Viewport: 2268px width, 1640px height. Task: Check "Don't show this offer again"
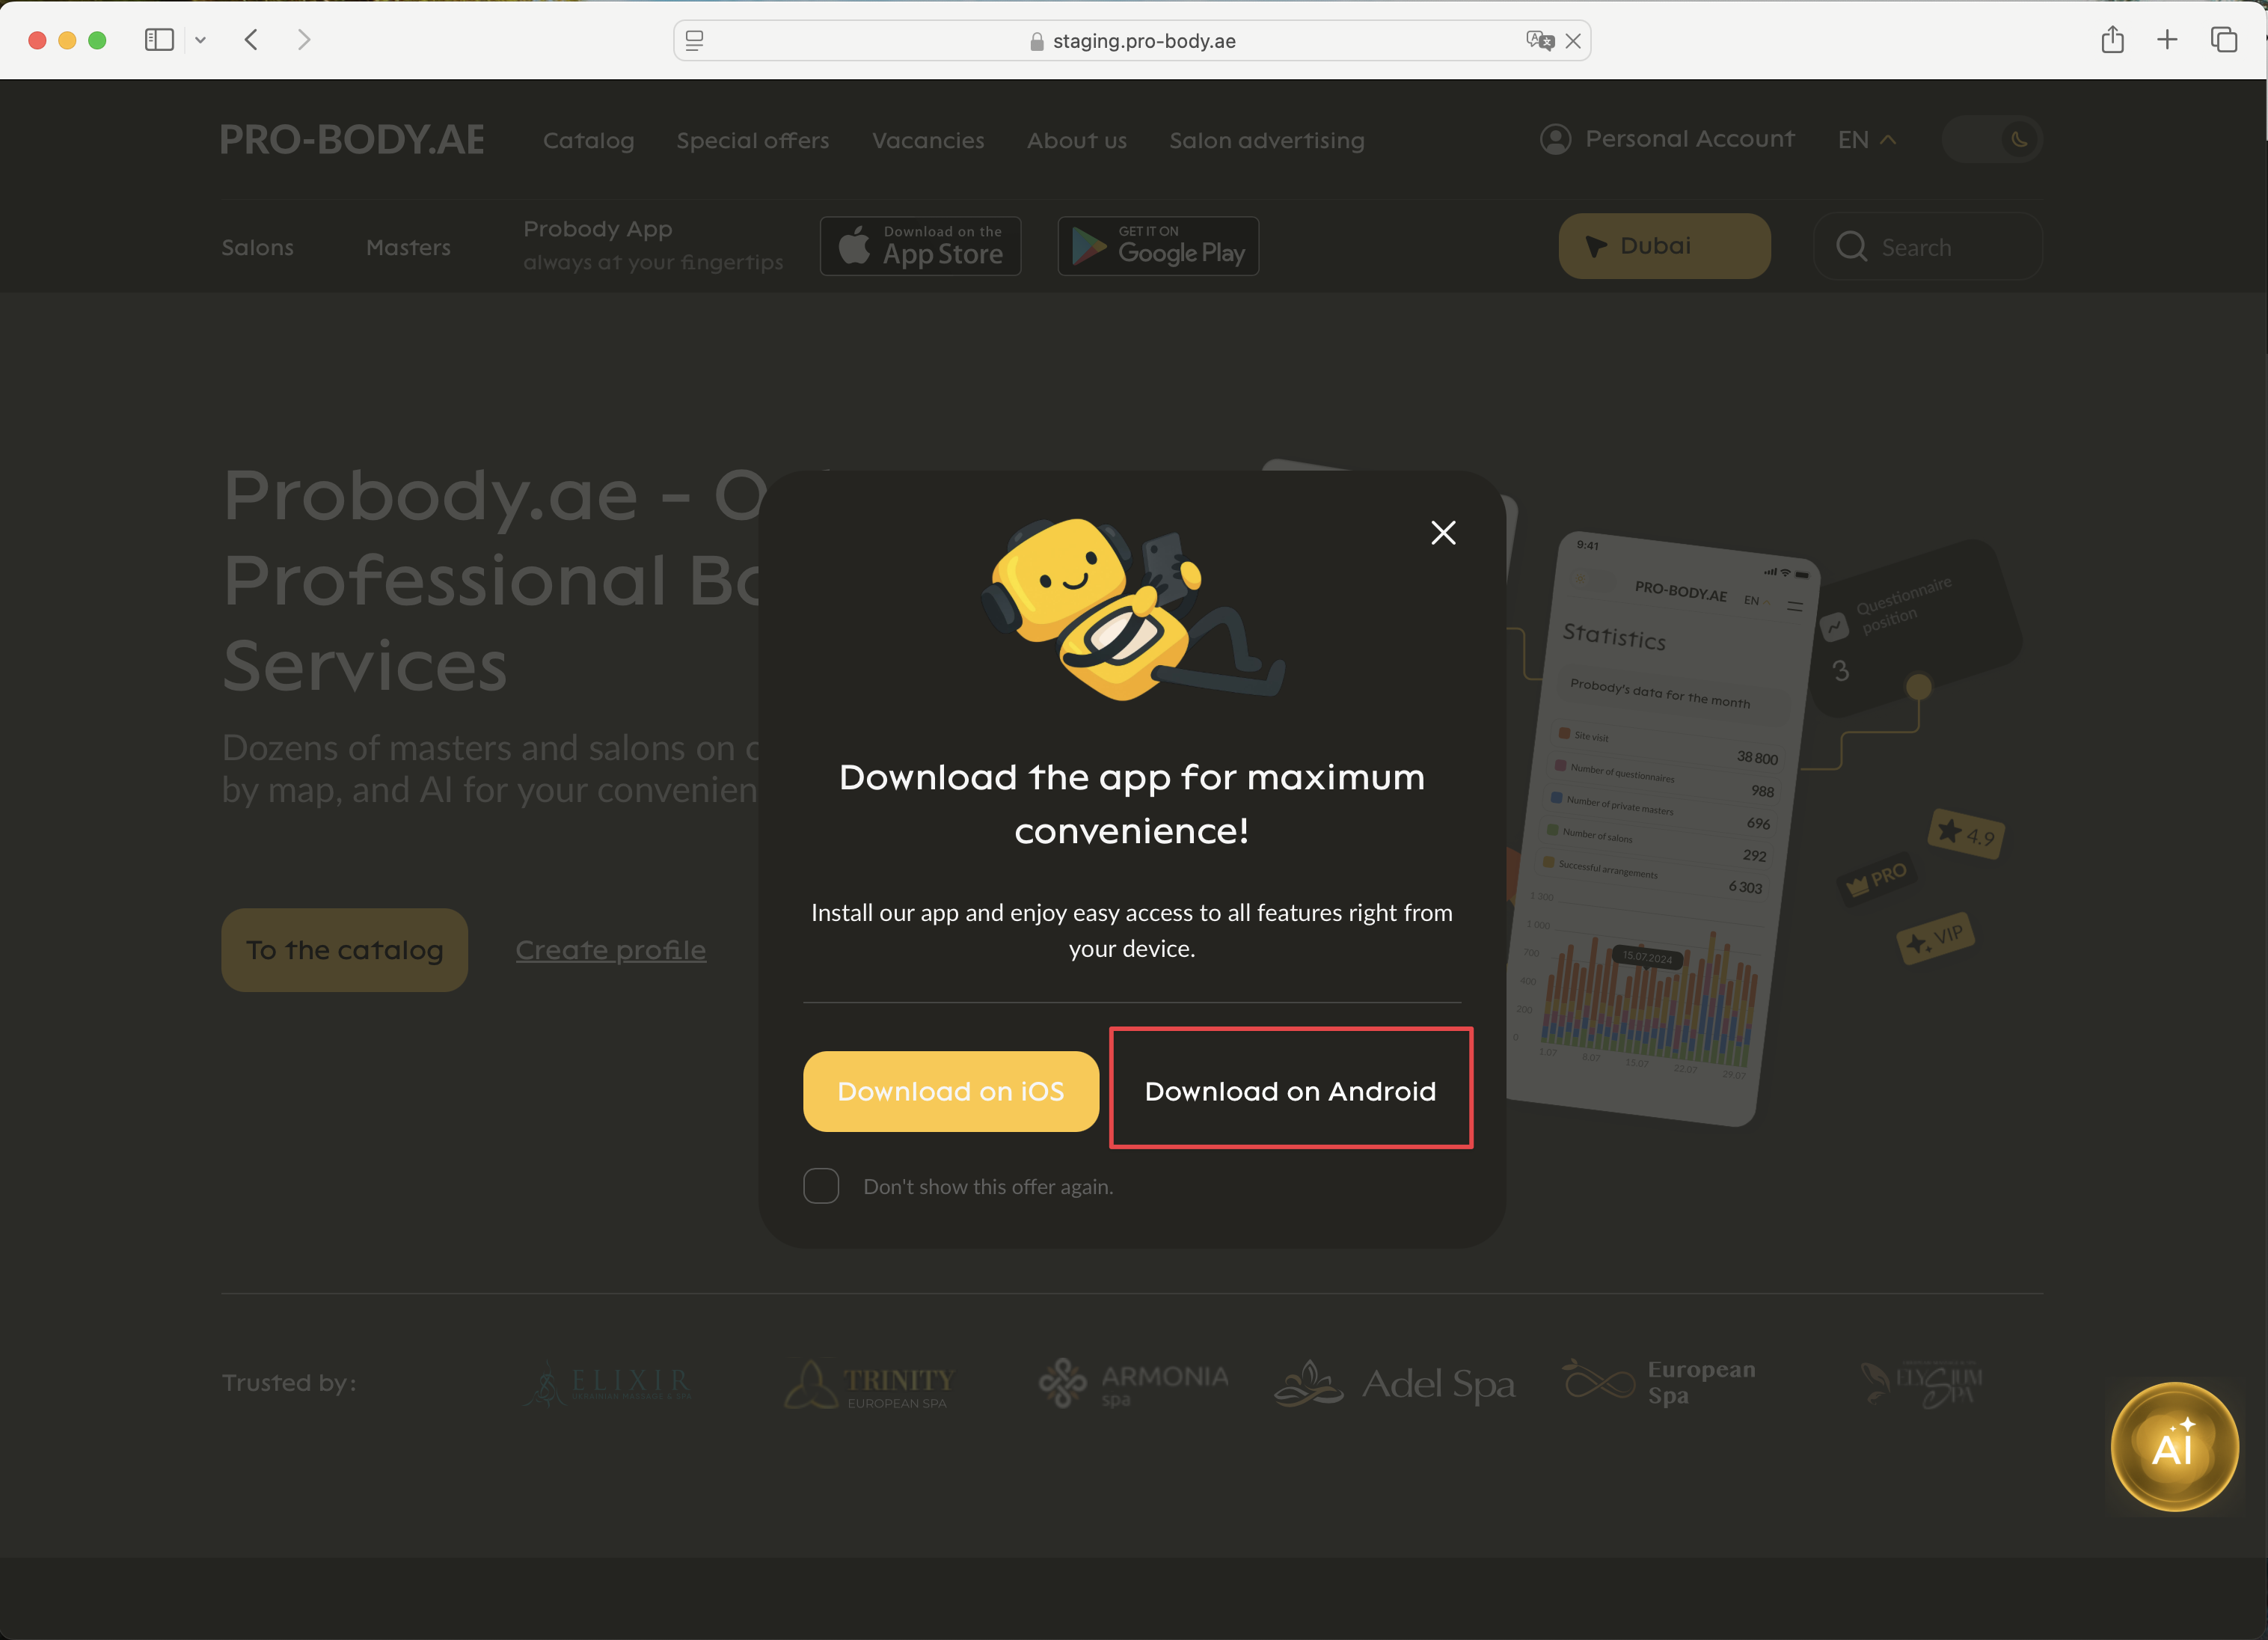821,1186
